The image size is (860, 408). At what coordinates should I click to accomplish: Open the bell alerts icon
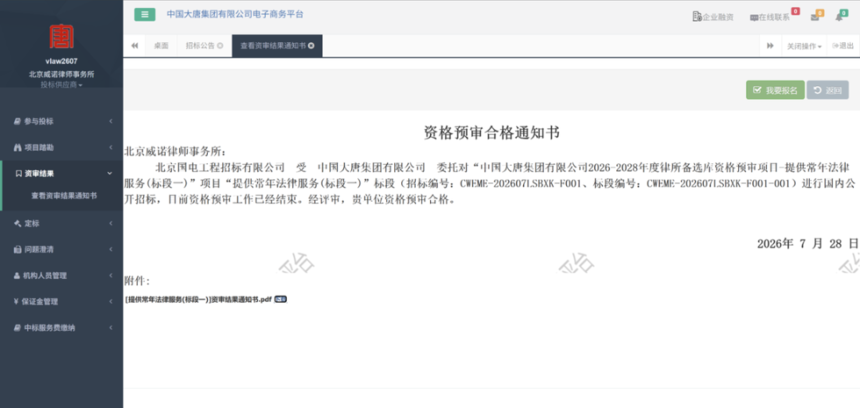[839, 17]
